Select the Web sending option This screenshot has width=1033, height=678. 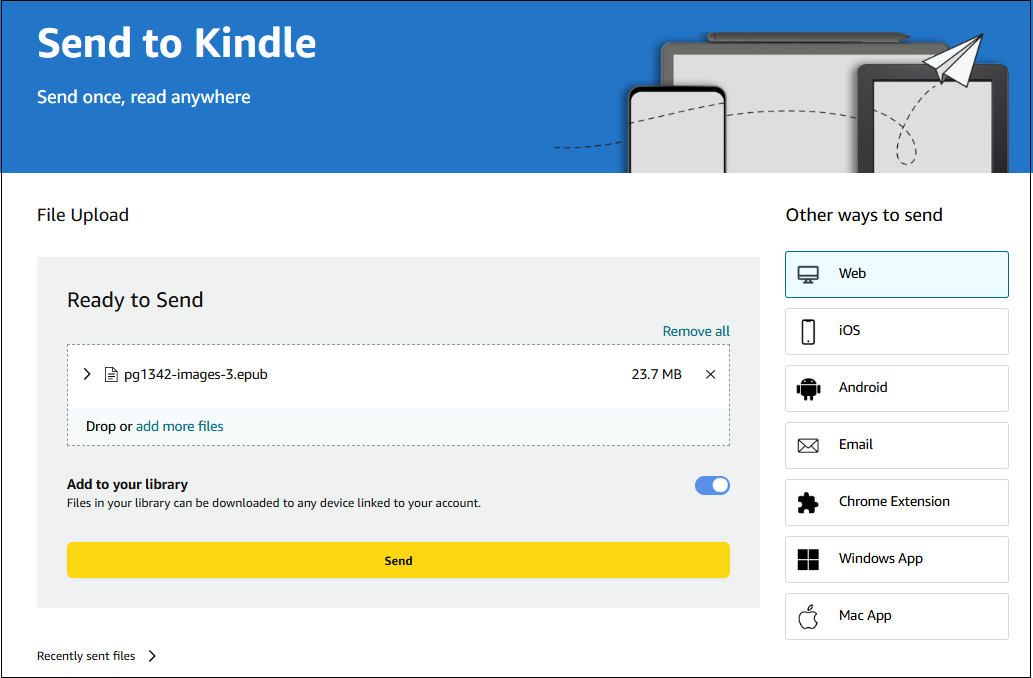tap(897, 274)
